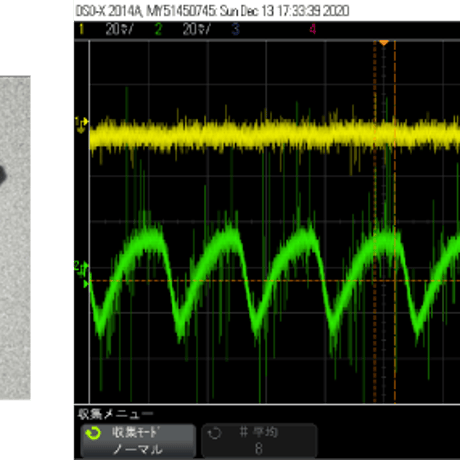
Task: Click channel 2 vertical scale value
Action: pyautogui.click(x=196, y=29)
